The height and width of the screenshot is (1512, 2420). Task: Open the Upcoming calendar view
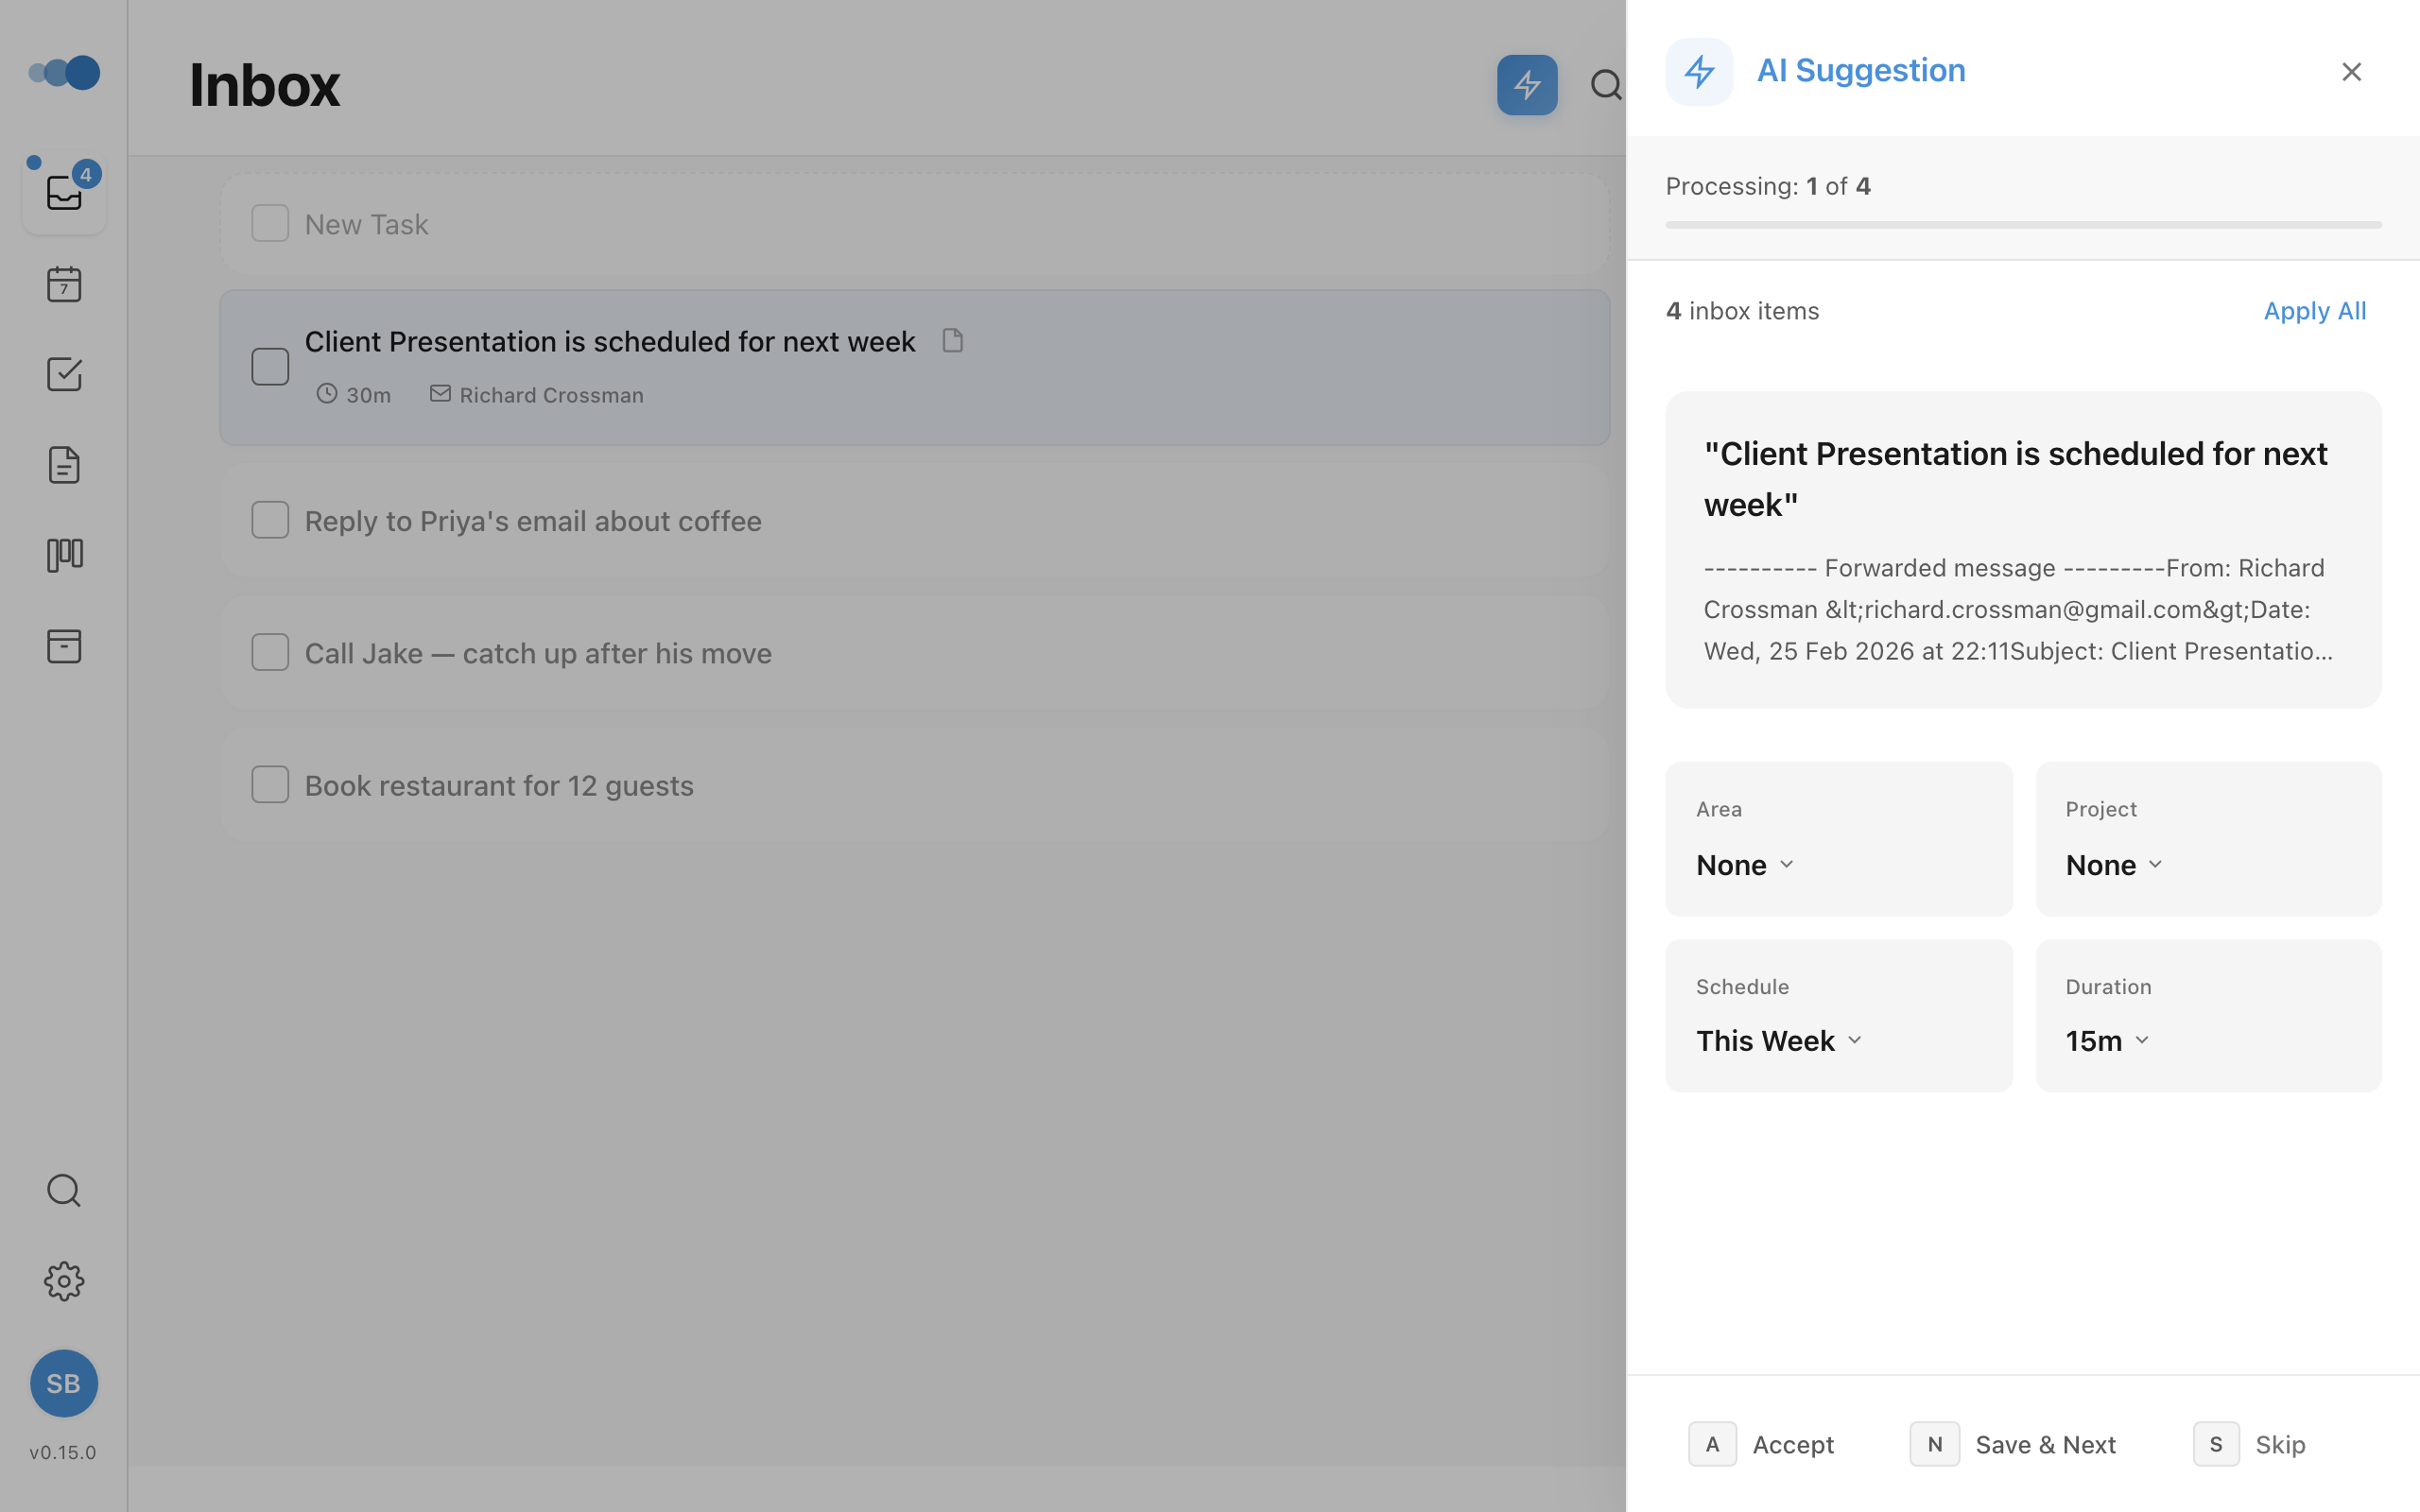pyautogui.click(x=63, y=284)
